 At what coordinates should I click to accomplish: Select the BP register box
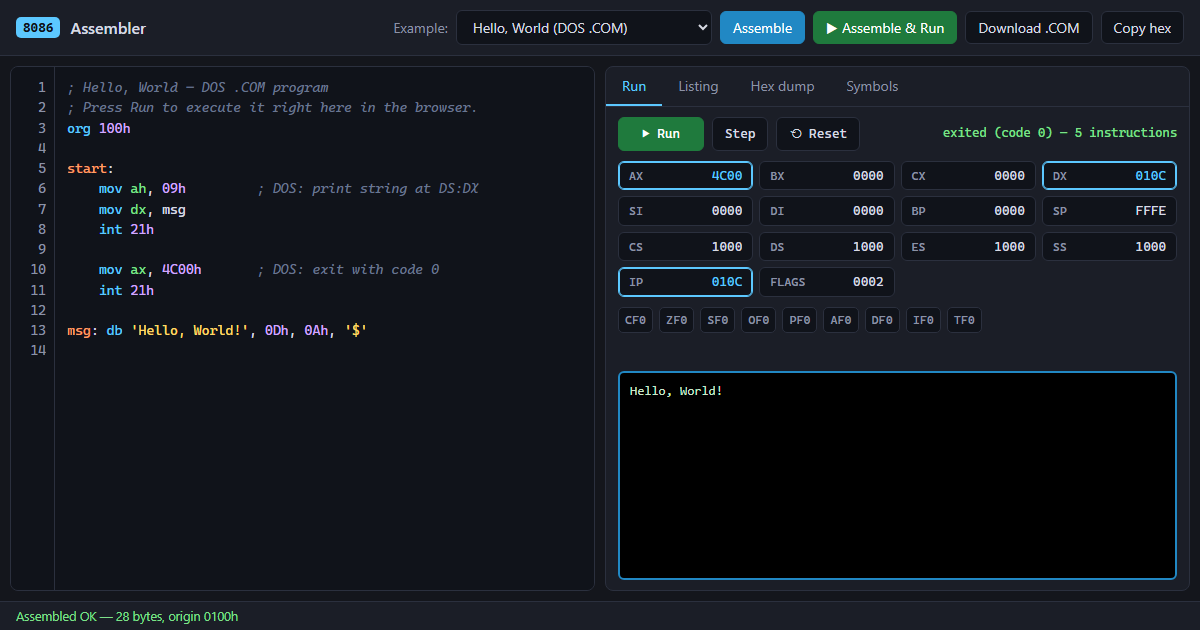[x=968, y=211]
